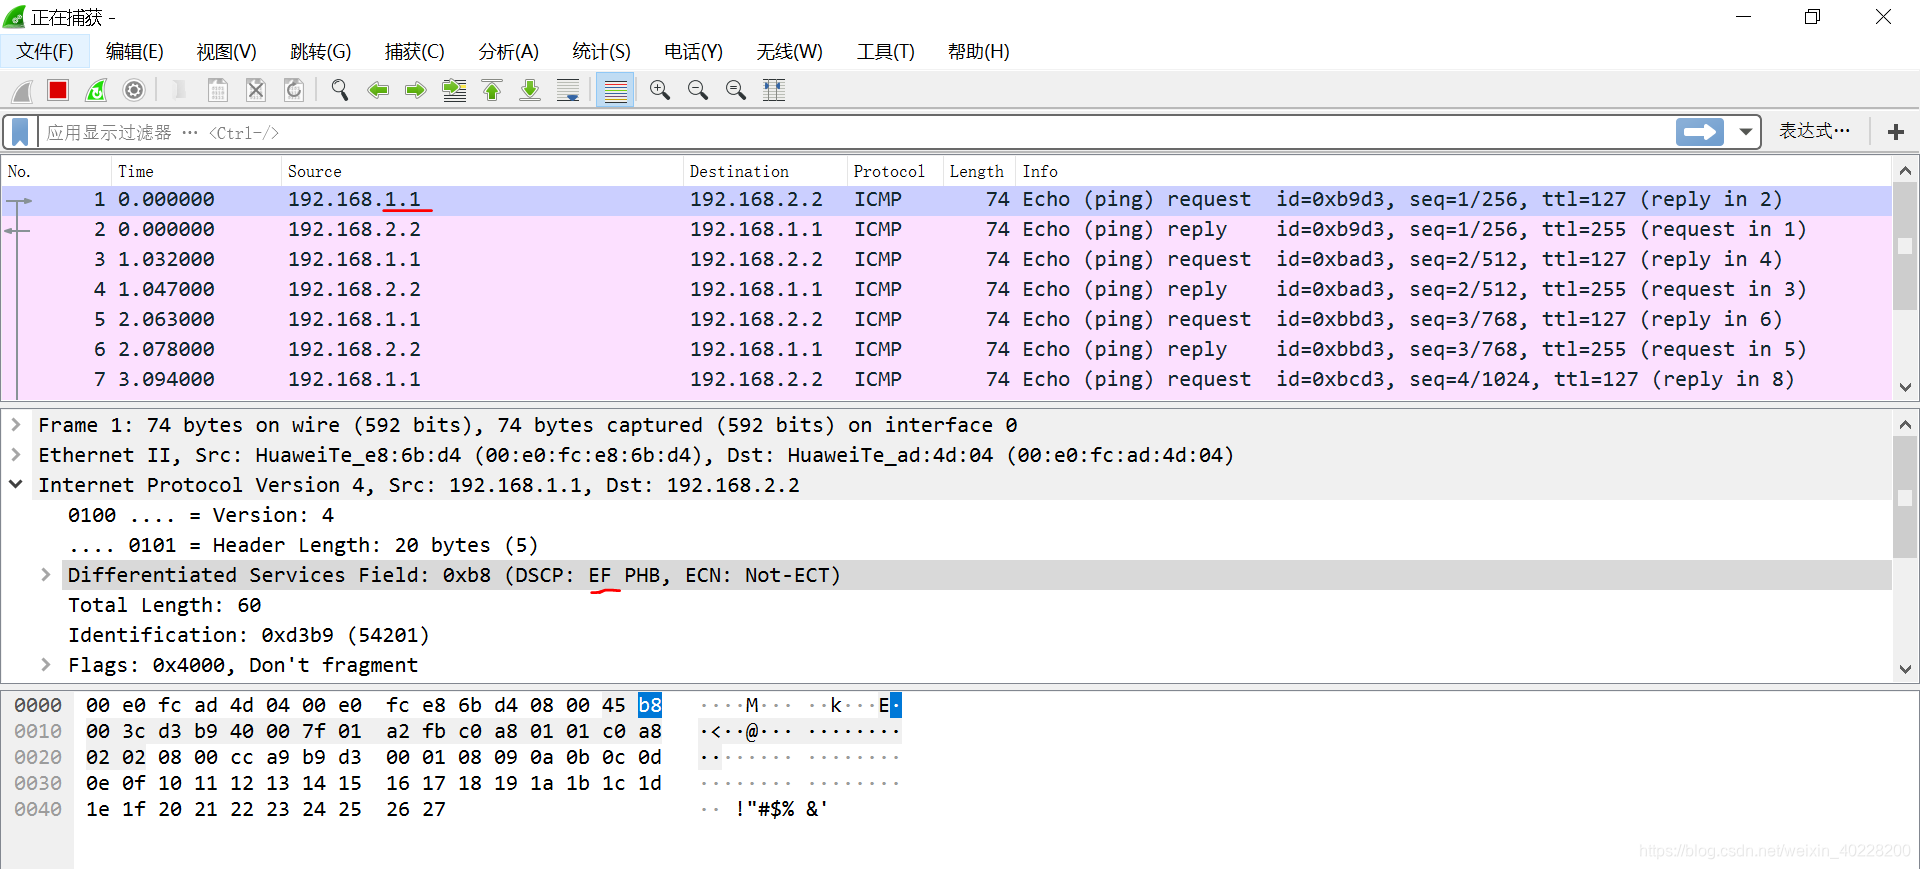Open filter bookmarks icon
The image size is (1920, 869).
20,132
